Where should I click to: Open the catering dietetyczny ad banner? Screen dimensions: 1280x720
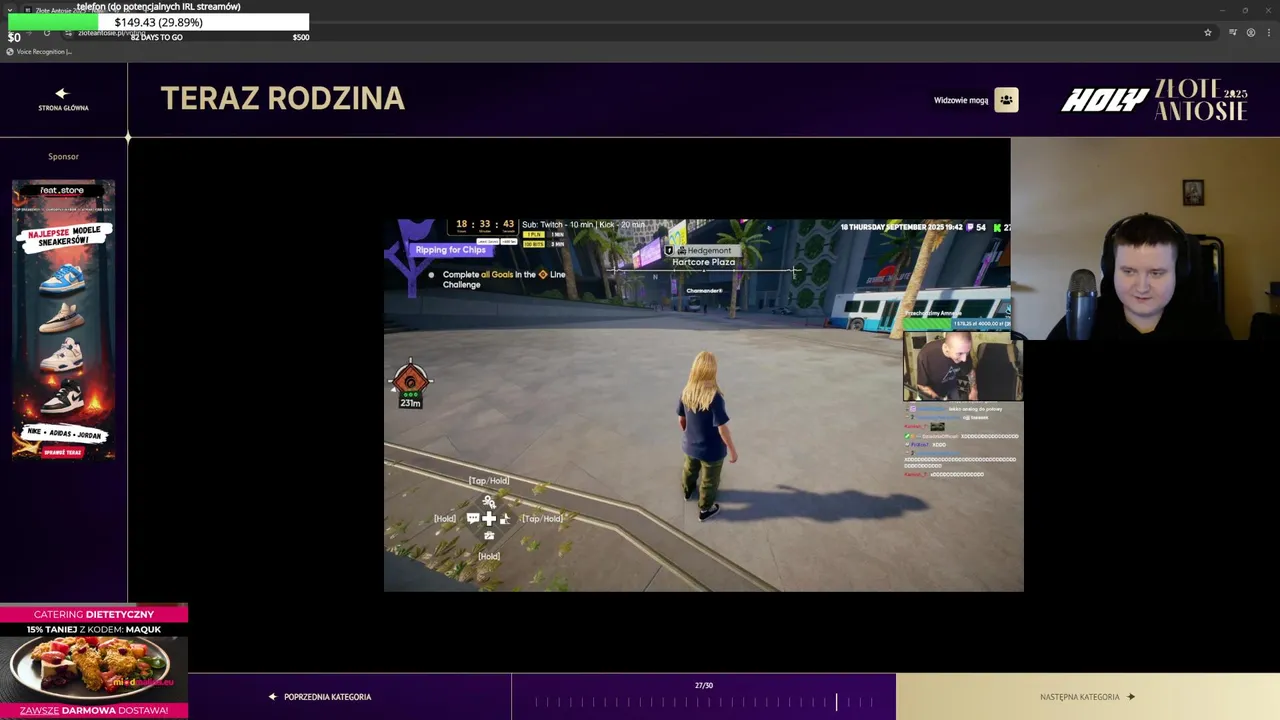(x=94, y=662)
